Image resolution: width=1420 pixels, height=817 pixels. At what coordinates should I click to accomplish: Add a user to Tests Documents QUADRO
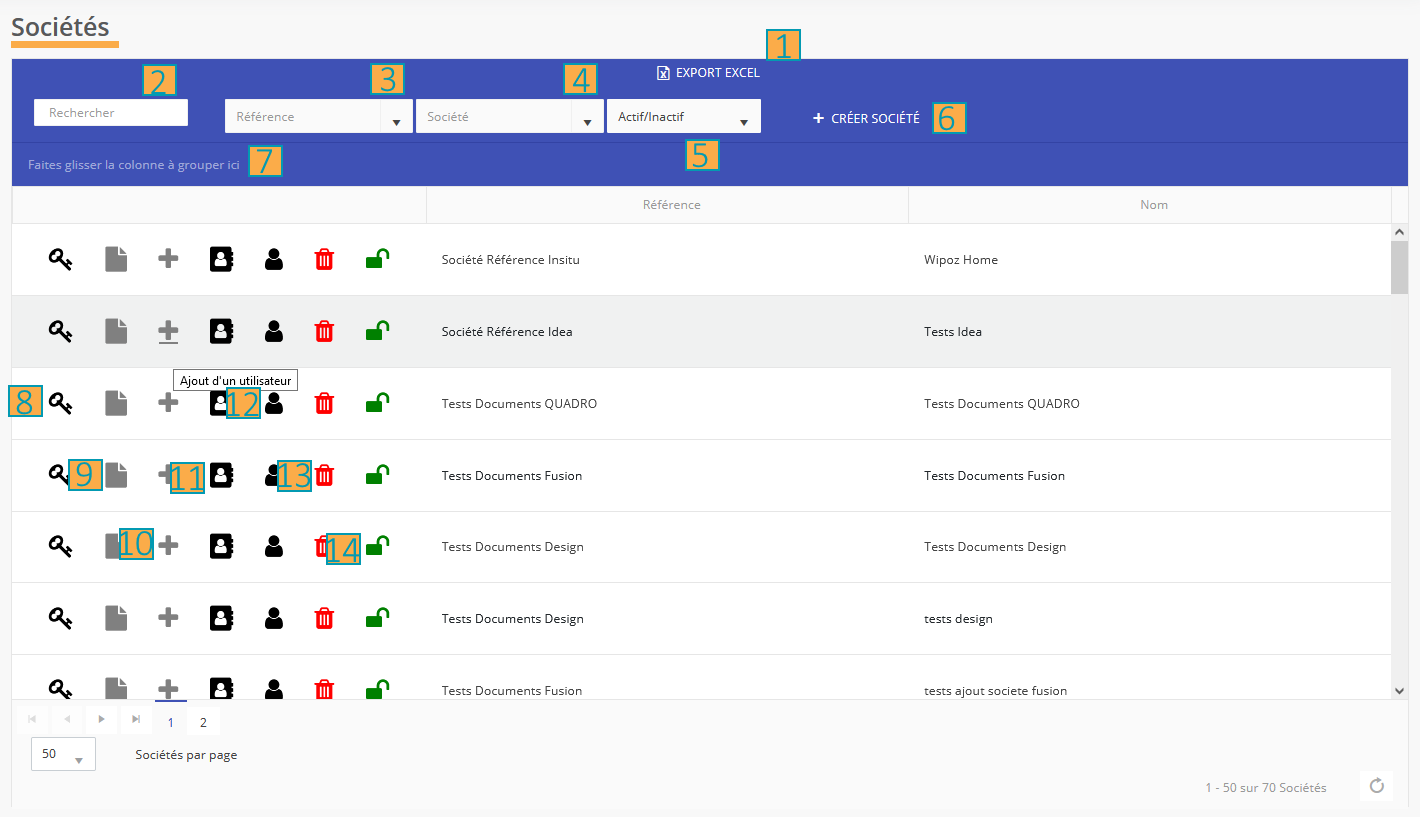tap(169, 403)
